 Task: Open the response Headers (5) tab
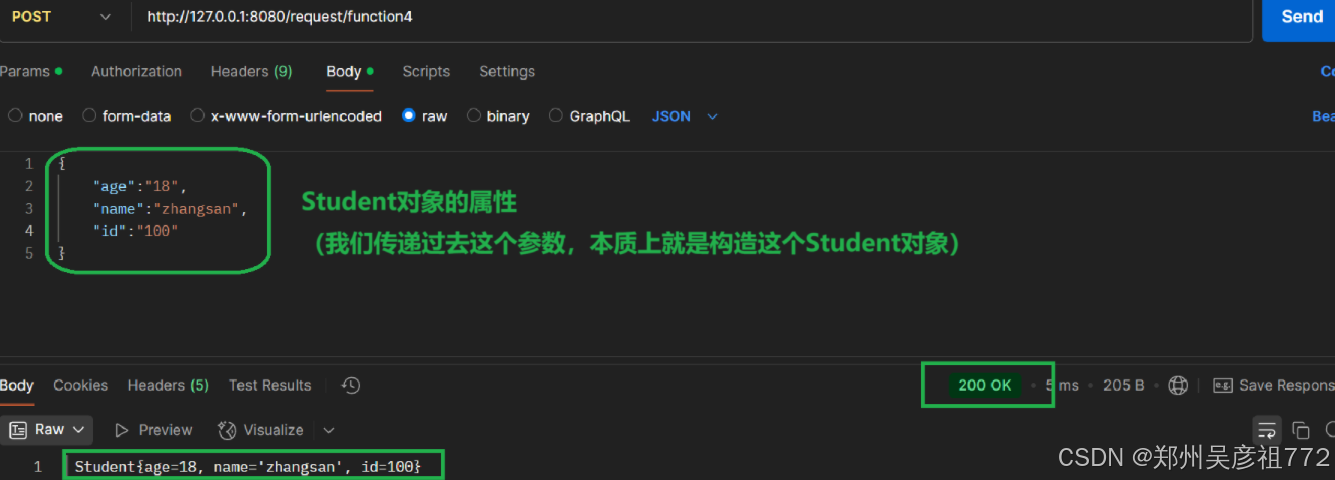click(168, 385)
